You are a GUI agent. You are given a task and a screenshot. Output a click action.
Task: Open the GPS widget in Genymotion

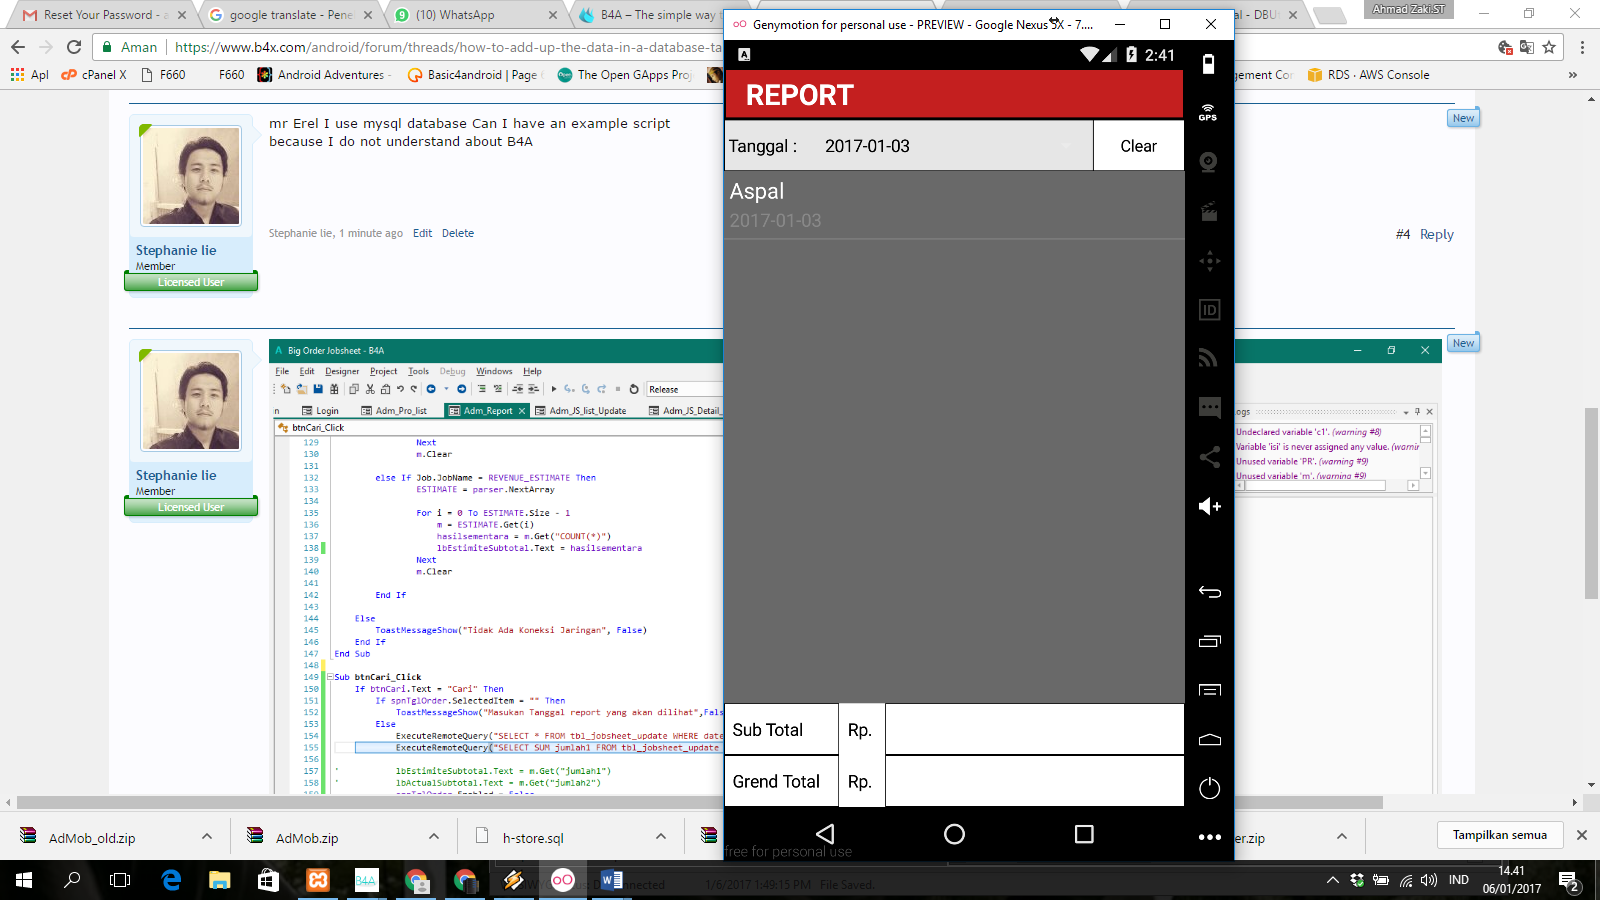point(1208,112)
